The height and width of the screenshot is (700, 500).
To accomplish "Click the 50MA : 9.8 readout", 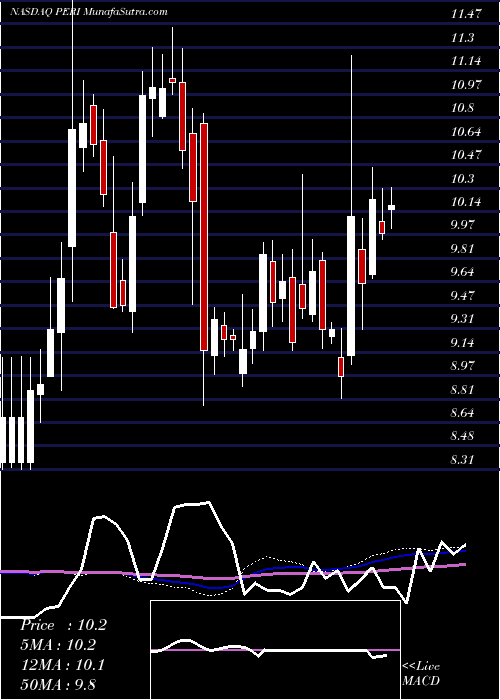I will 58,684.
